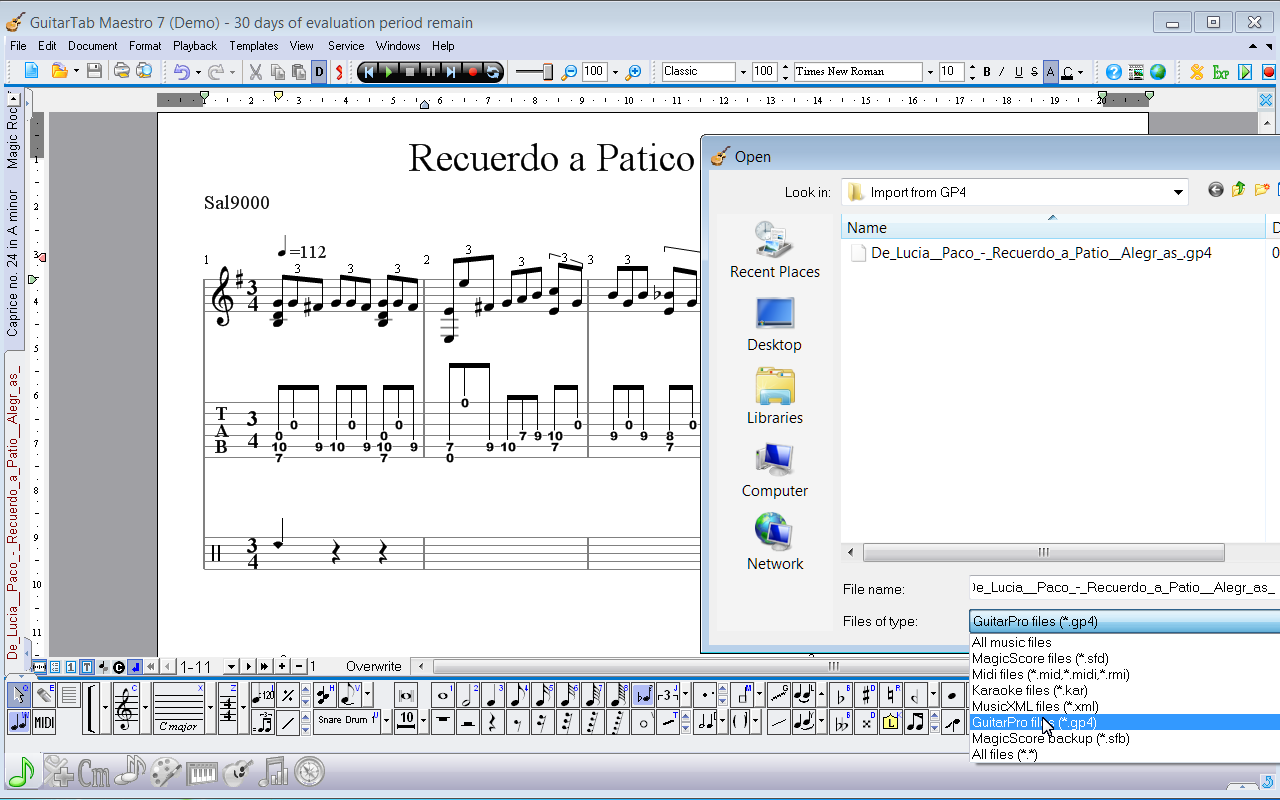Toggle bold text formatting

click(x=987, y=72)
